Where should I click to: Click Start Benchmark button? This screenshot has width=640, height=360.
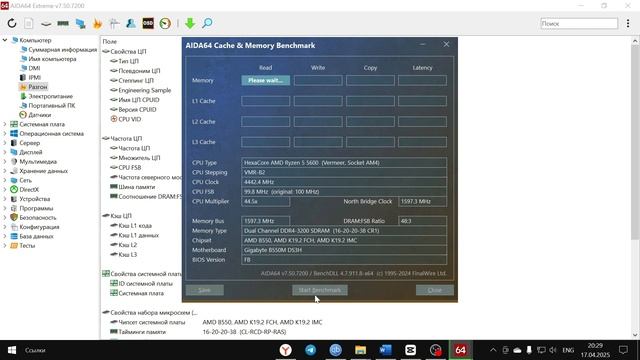[x=320, y=290]
